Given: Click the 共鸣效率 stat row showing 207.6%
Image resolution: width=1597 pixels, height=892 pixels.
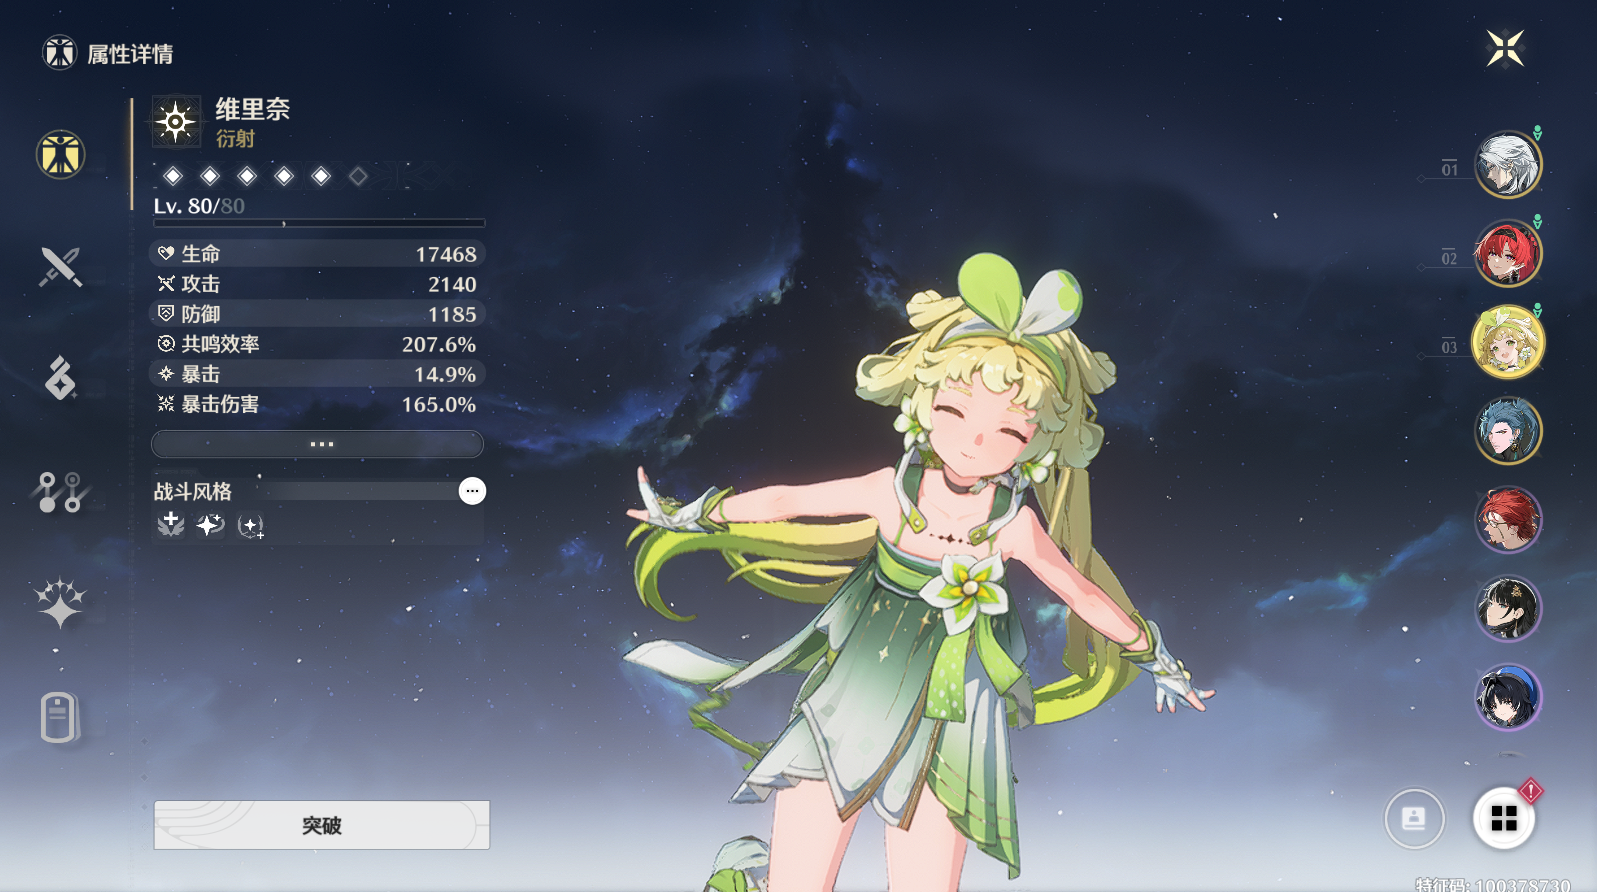Looking at the screenshot, I should coord(318,344).
